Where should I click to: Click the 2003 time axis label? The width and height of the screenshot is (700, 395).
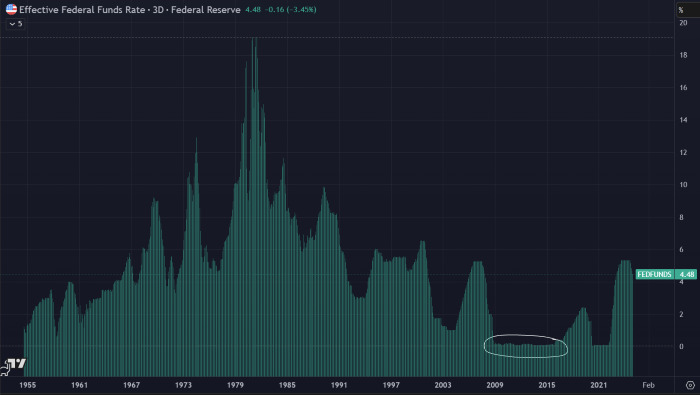point(443,385)
